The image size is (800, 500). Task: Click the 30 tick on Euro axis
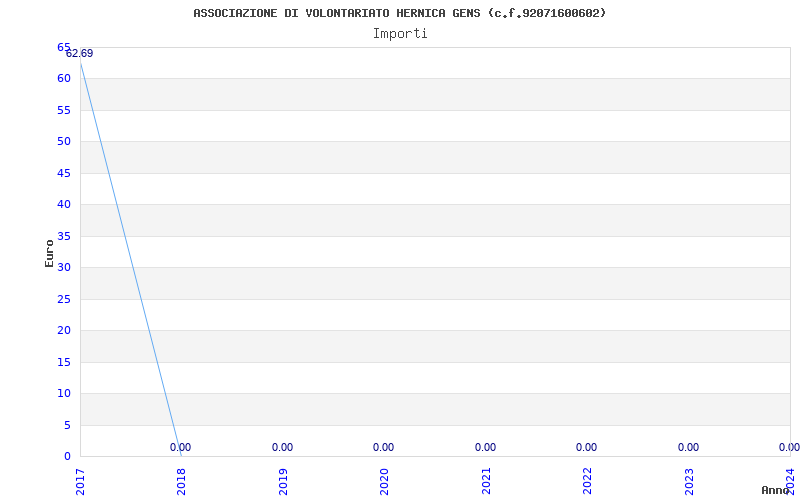[64, 267]
